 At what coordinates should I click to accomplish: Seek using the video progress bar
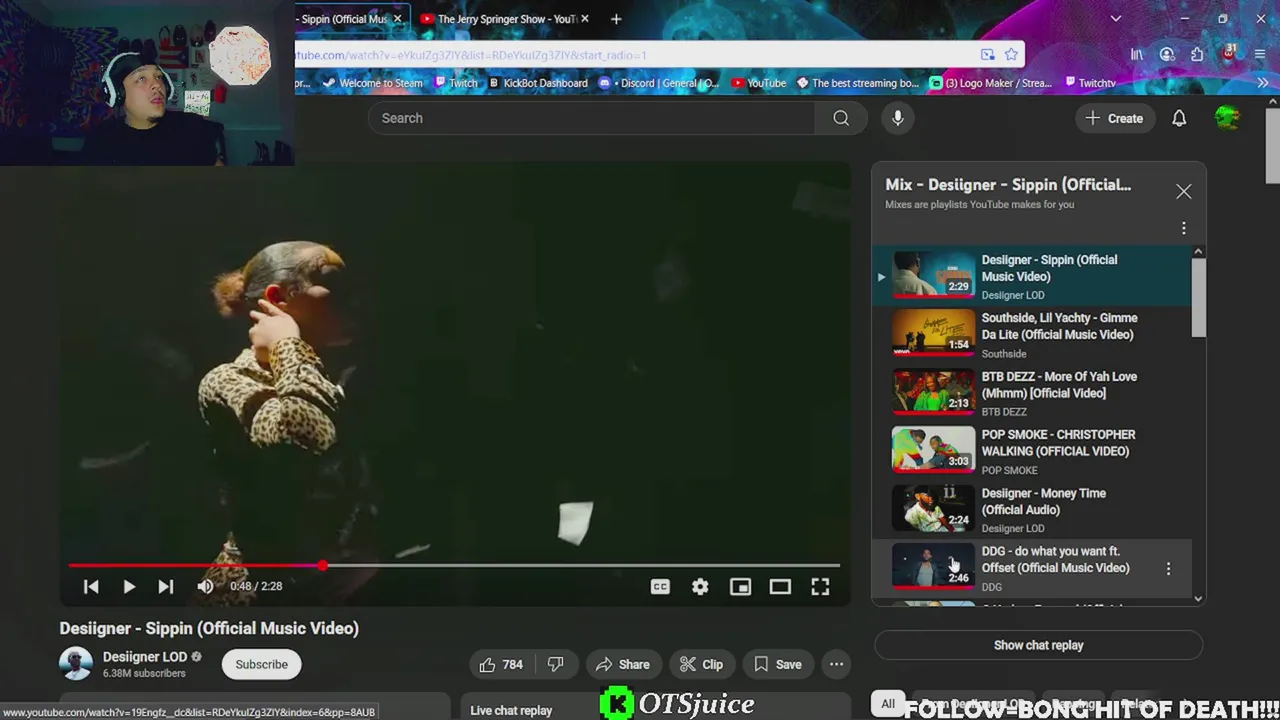[455, 566]
